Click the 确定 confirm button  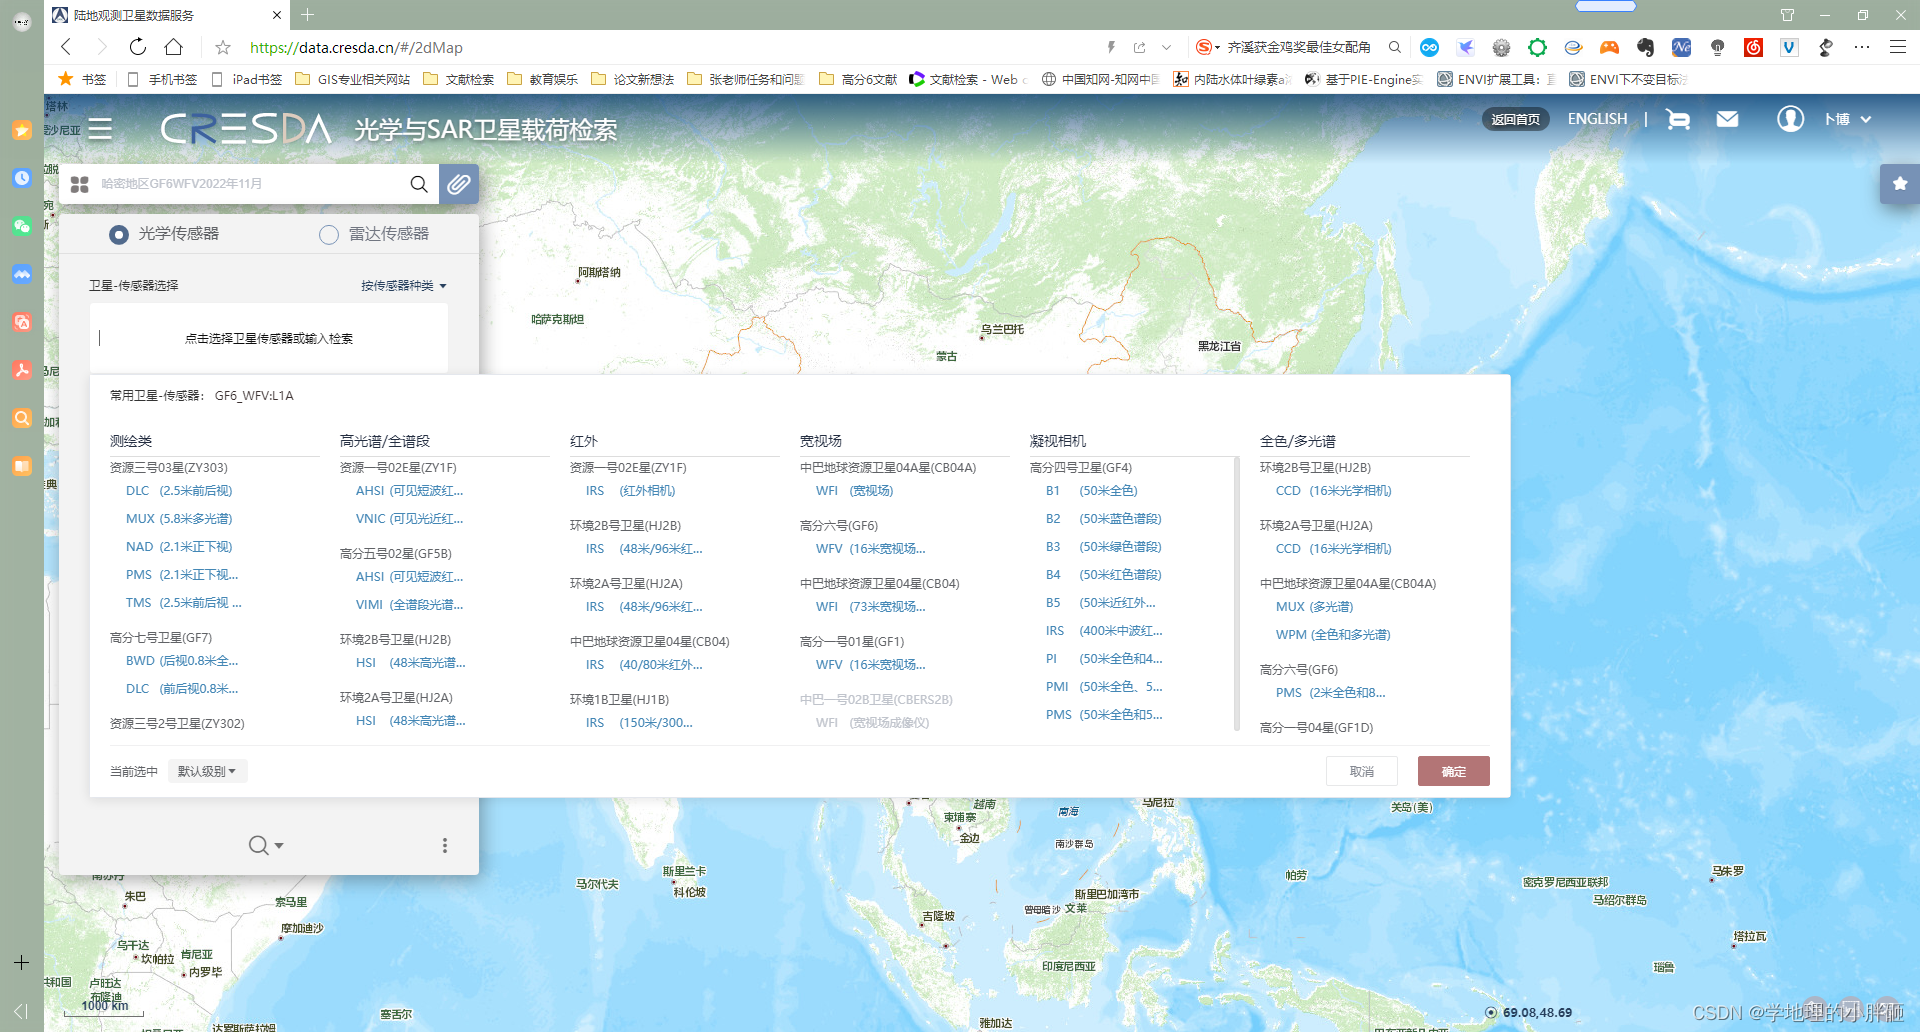[1454, 771]
